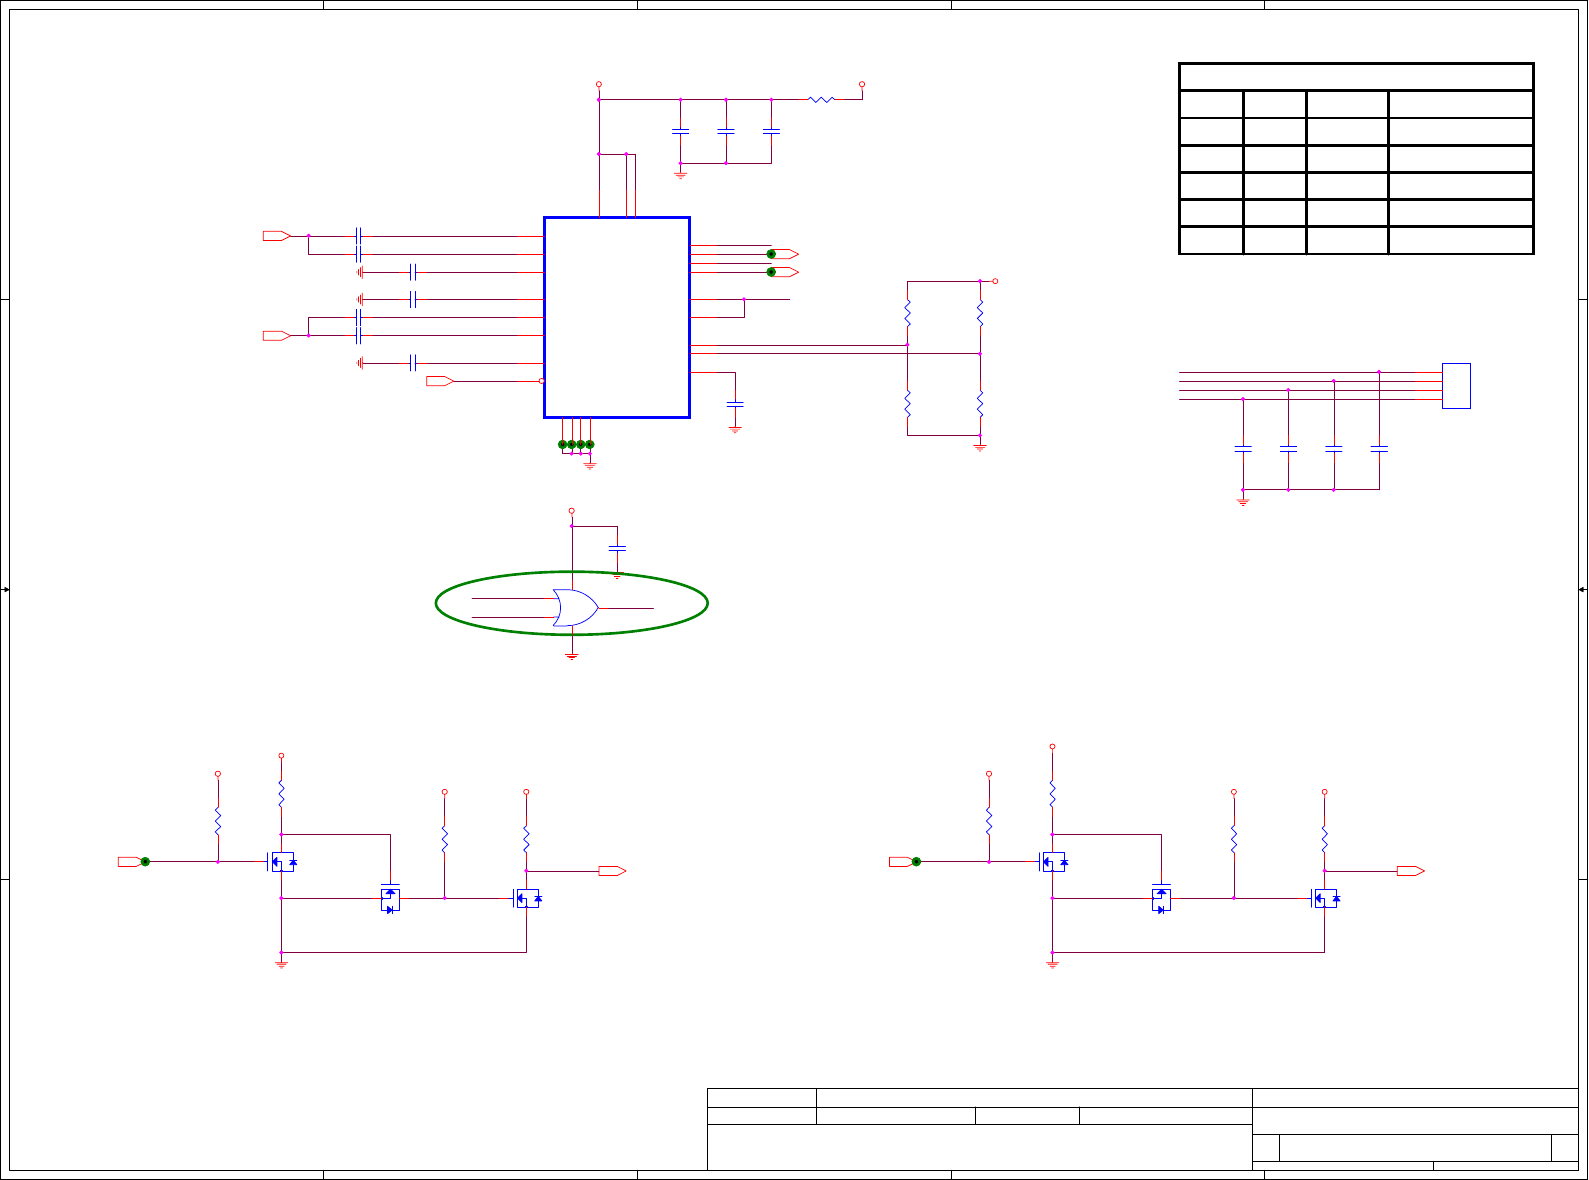
Task: Select green-dotted input port of bottom-left circuit
Action: [133, 861]
